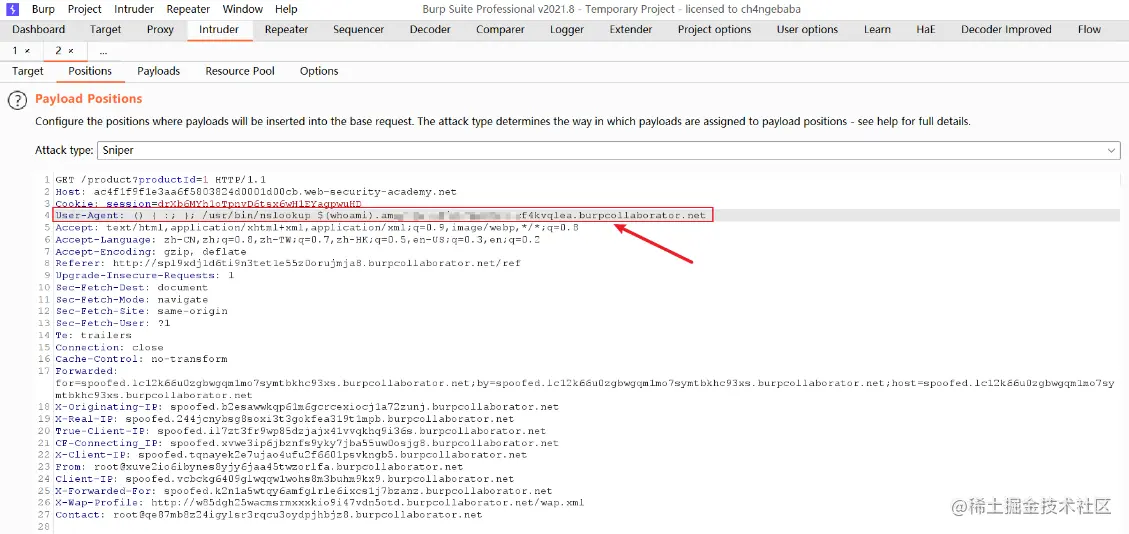1129x534 pixels.
Task: Open the Help menu
Action: pos(286,9)
